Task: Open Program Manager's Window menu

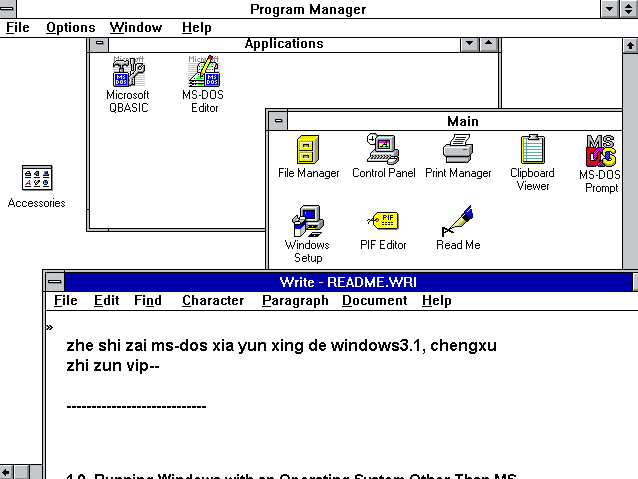Action: [x=136, y=27]
